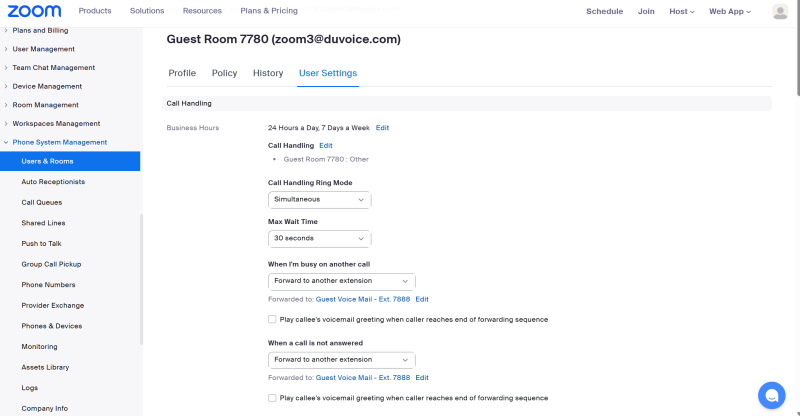Image resolution: width=800 pixels, height=416 pixels.
Task: Expand Phone System Management section arrow
Action: 6,142
